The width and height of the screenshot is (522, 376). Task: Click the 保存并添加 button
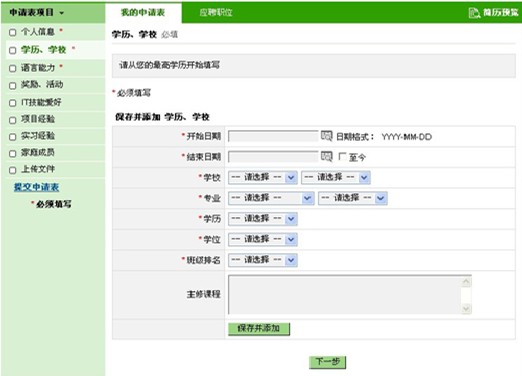point(259,329)
